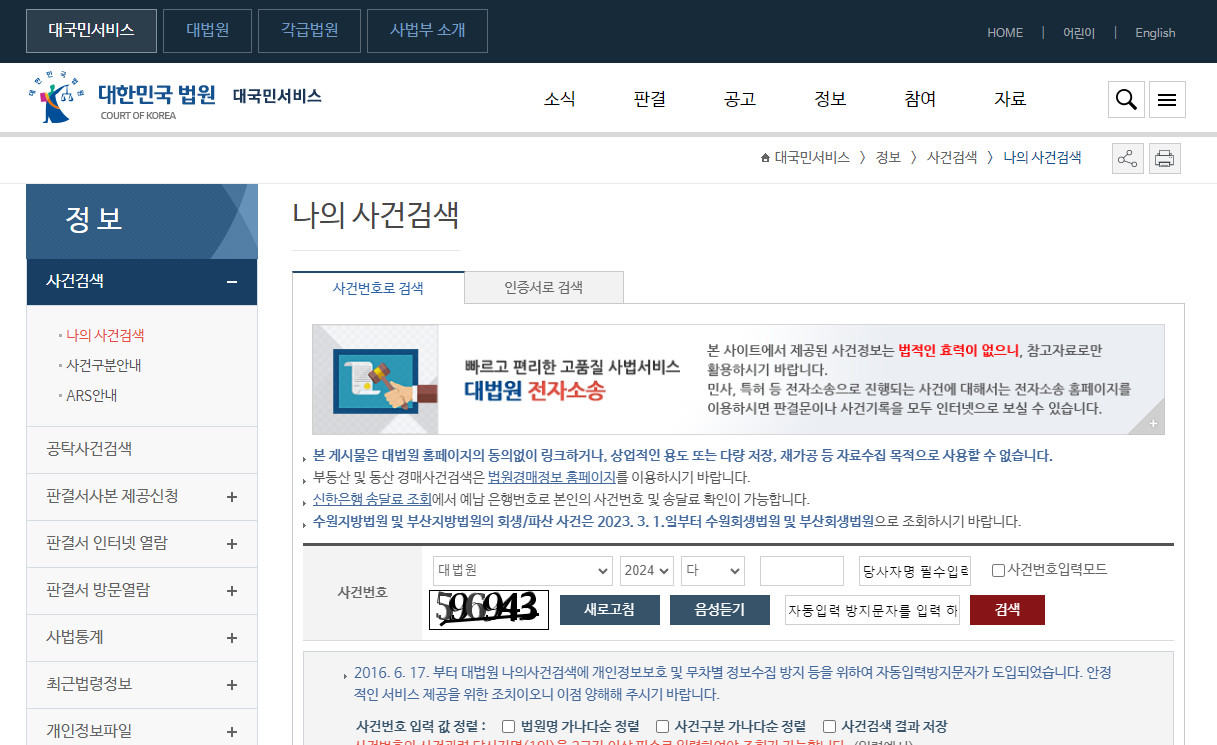Open 소식 main menu
The image size is (1217, 745).
click(x=560, y=99)
